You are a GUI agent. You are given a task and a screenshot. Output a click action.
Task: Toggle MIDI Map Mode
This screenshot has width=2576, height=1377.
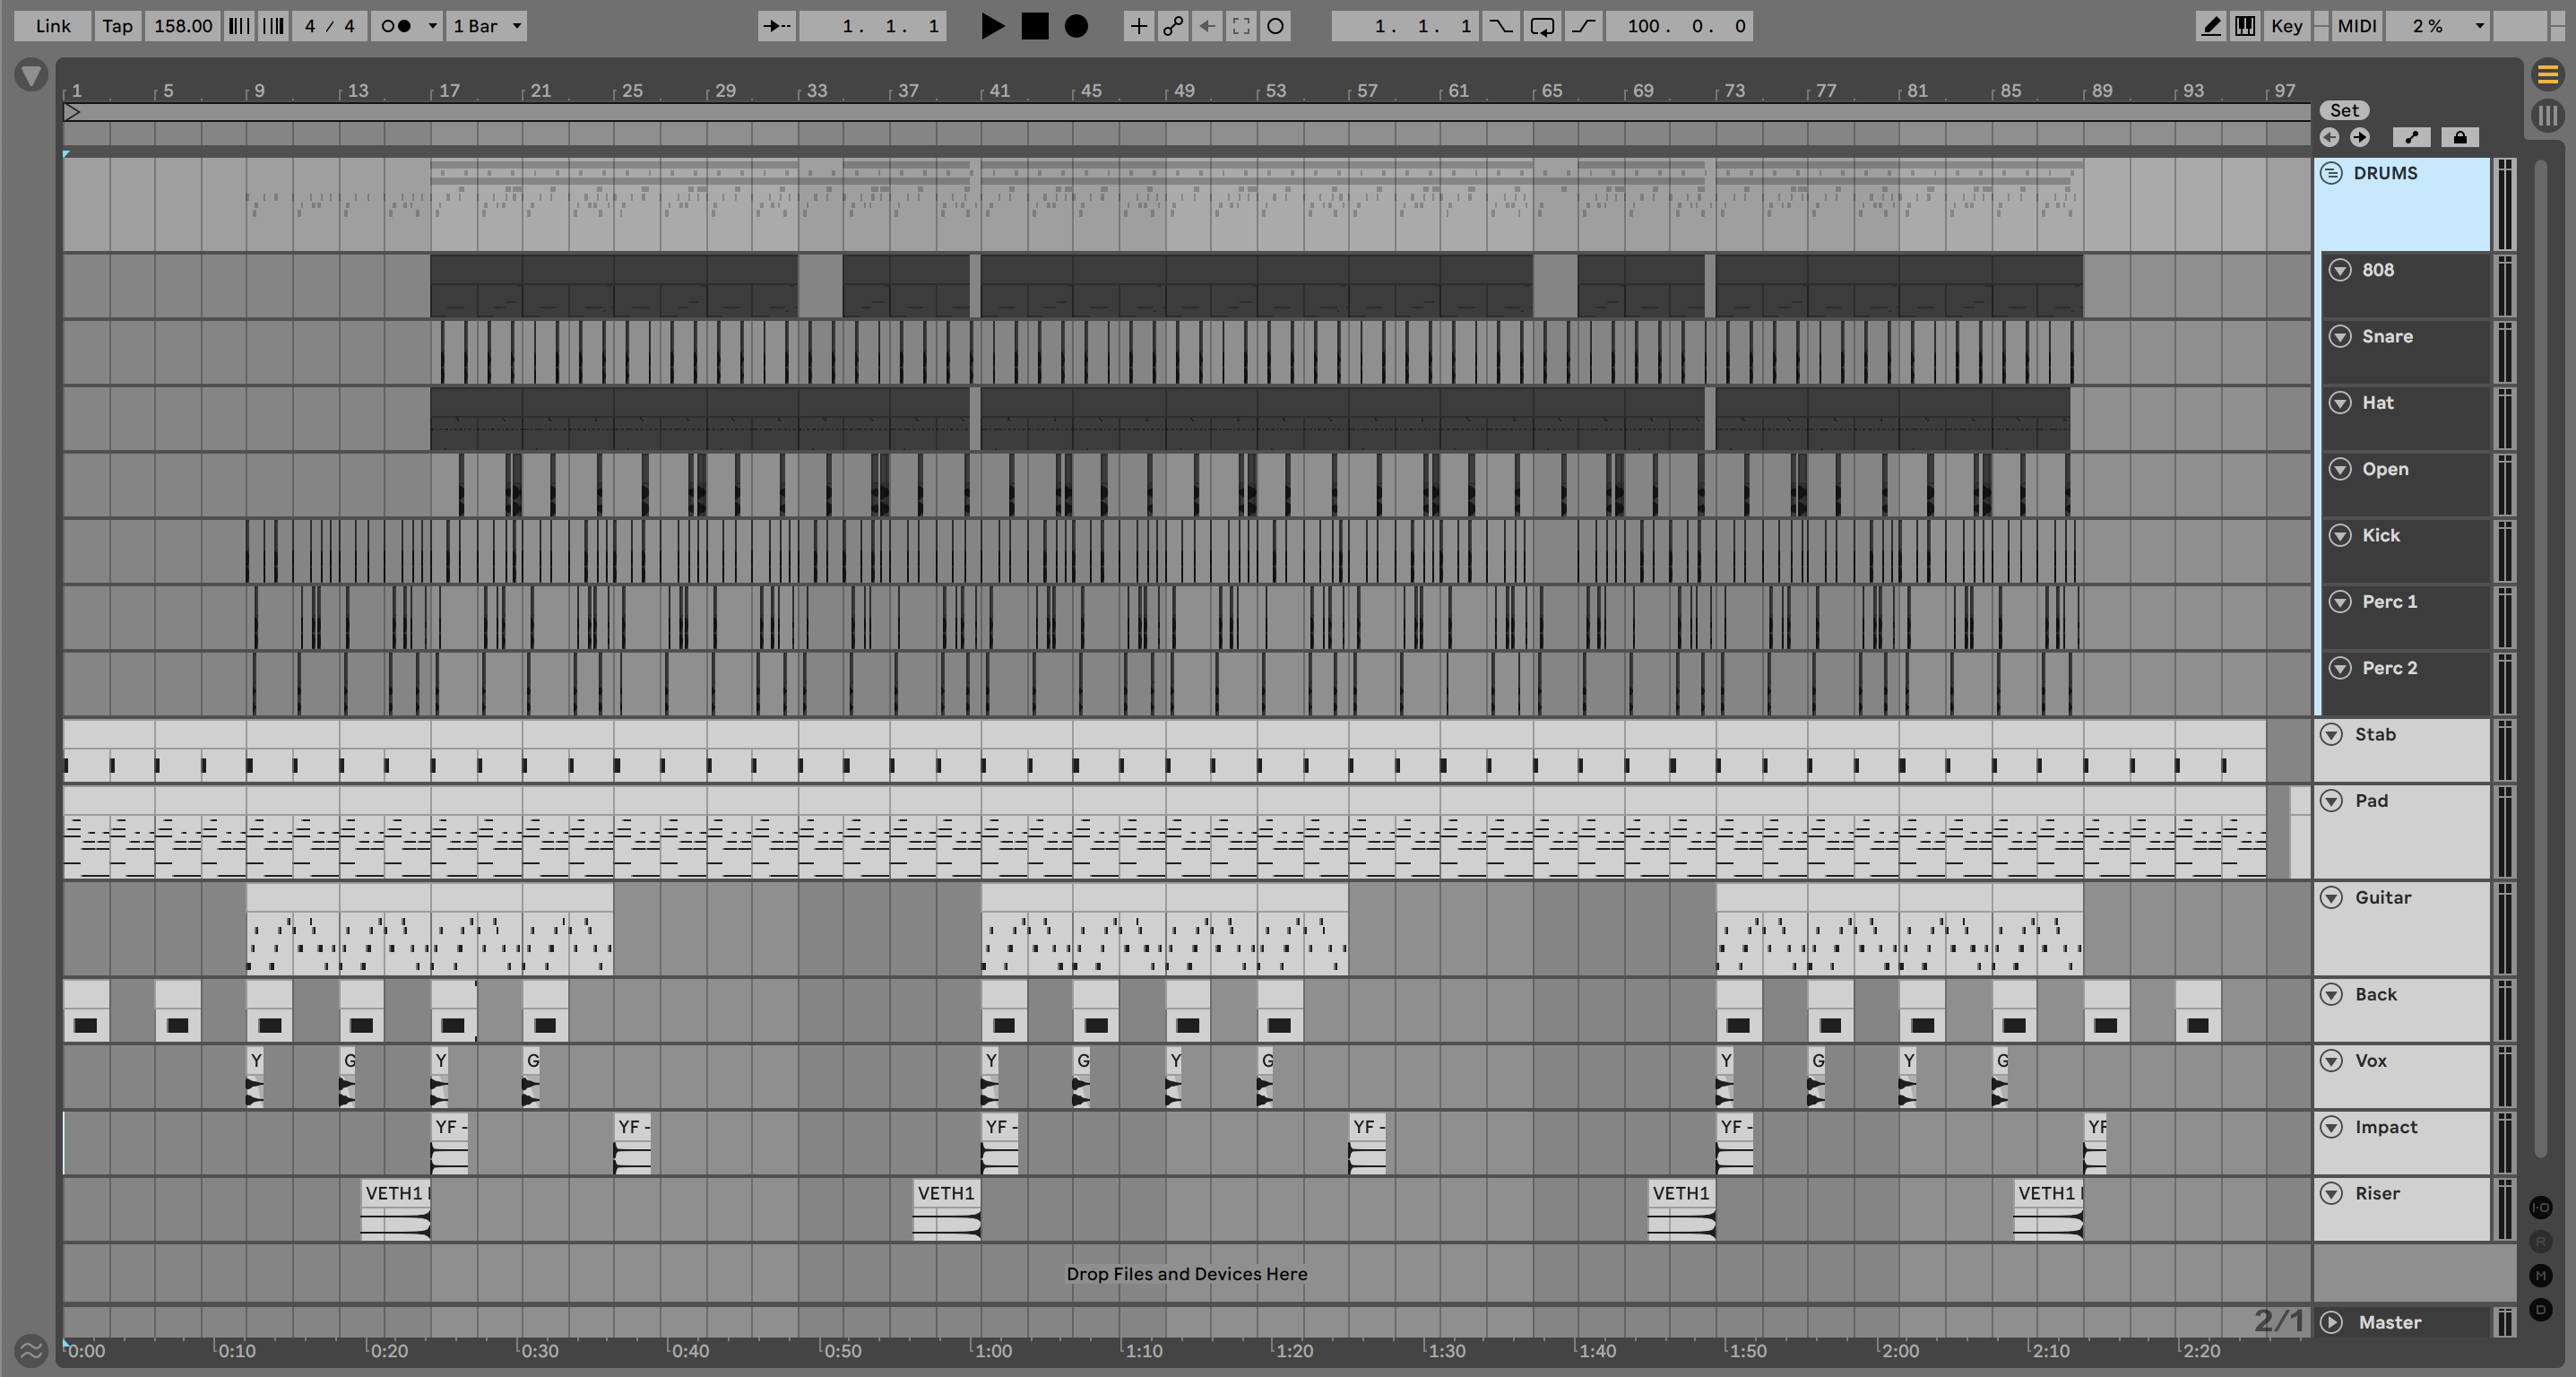2356,26
